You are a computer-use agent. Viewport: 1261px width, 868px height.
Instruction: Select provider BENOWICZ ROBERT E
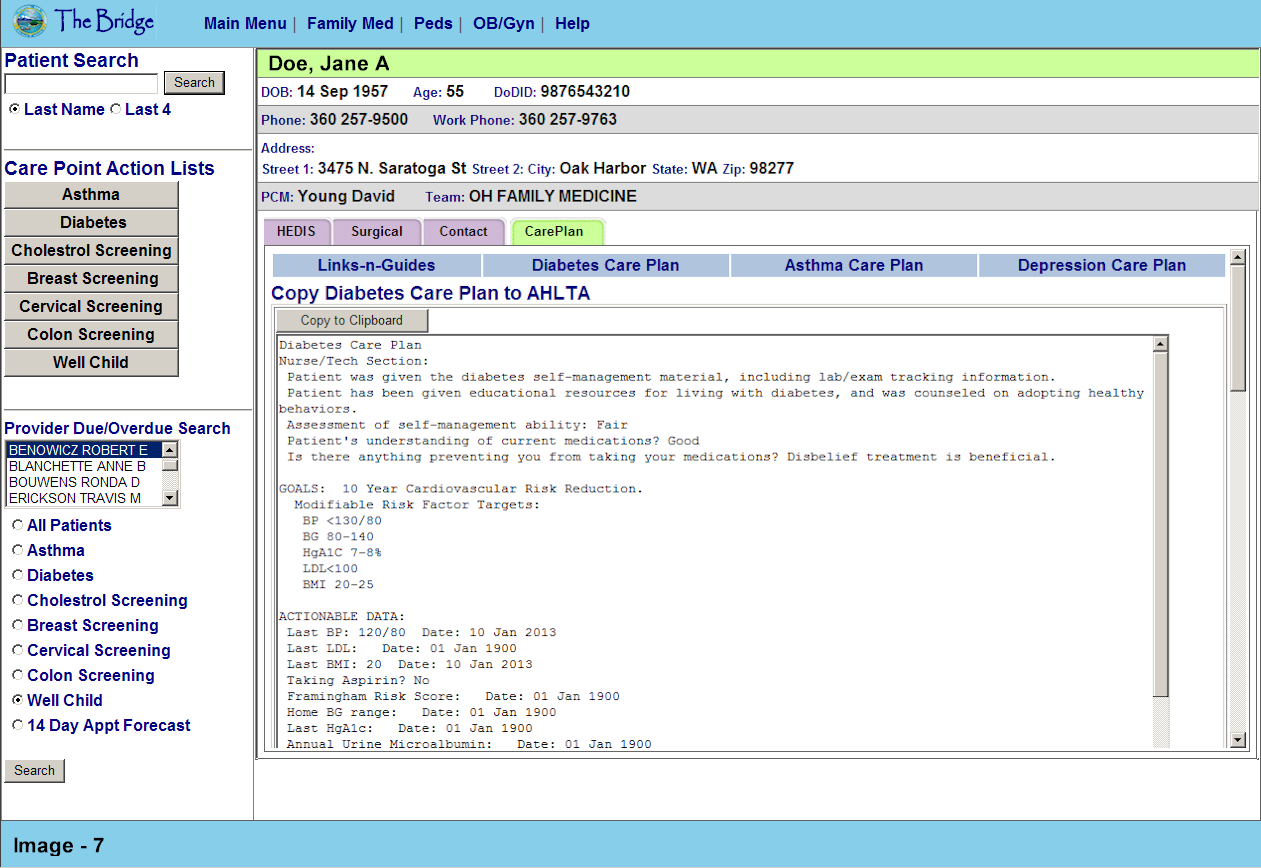84,450
